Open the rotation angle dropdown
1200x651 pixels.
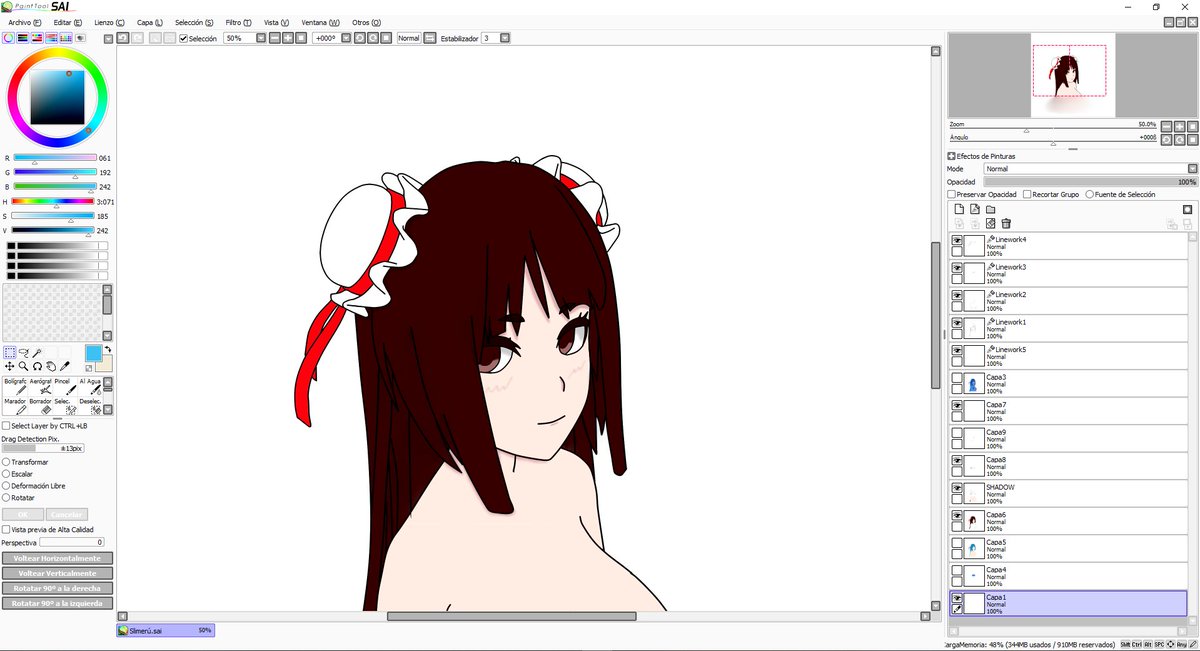346,38
